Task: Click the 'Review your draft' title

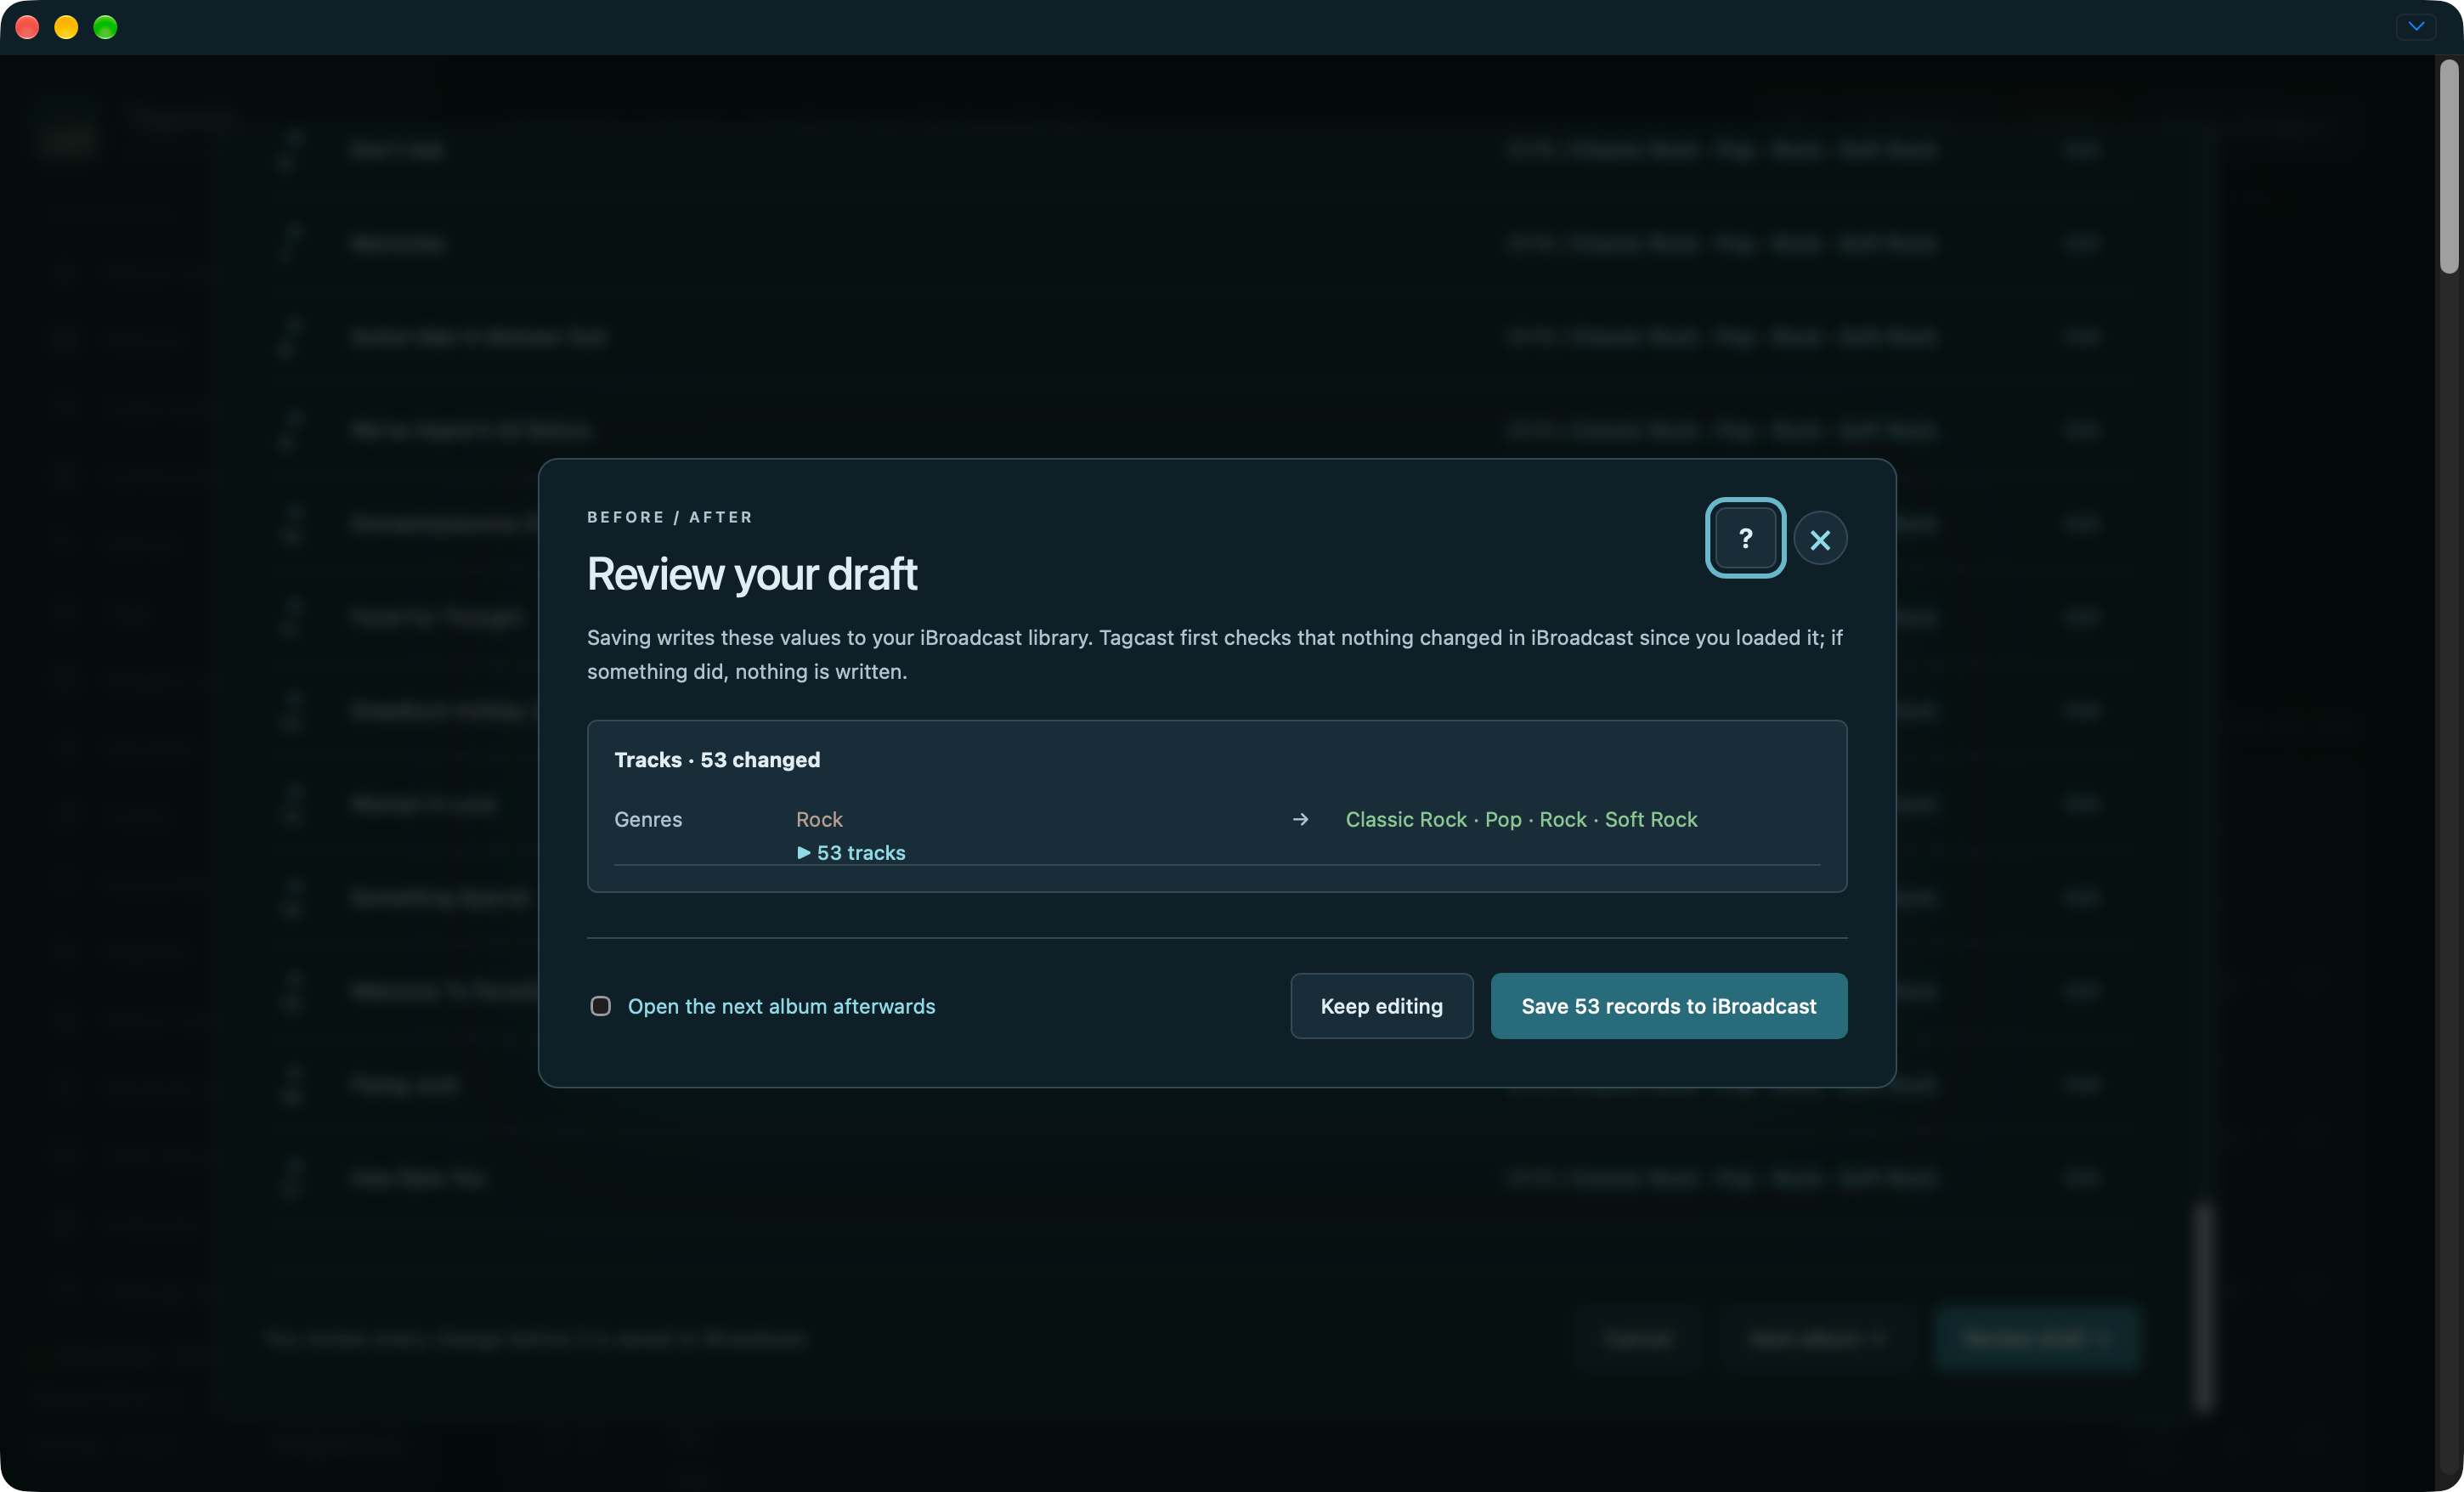Action: [751, 574]
